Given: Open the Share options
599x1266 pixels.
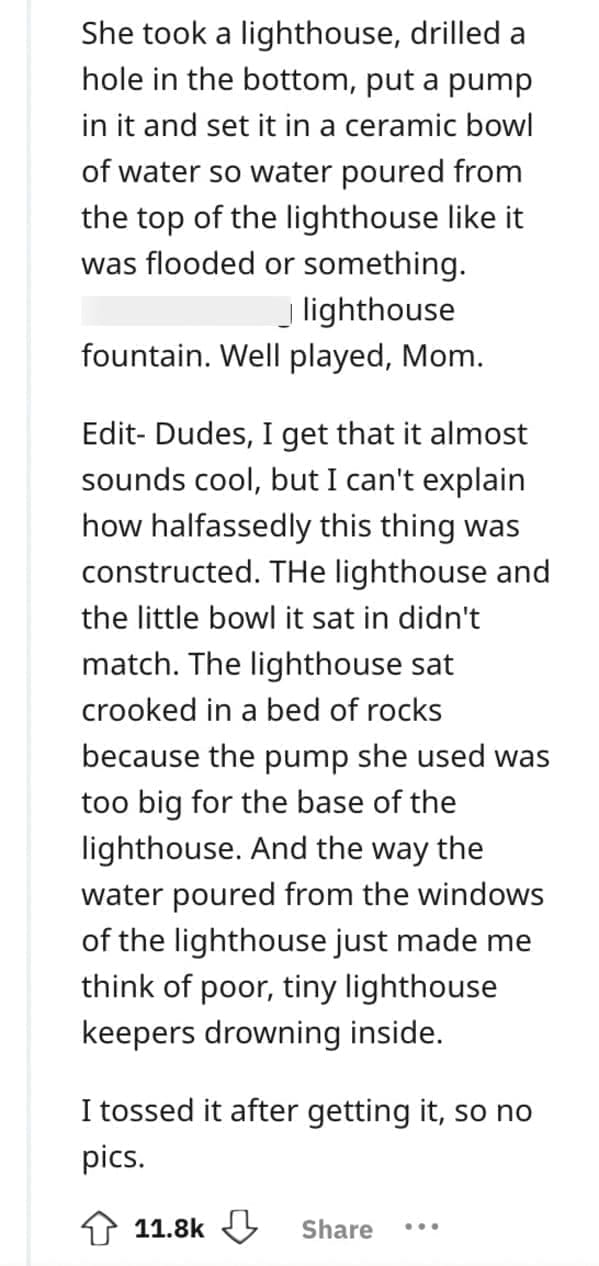Looking at the screenshot, I should coord(339,1230).
